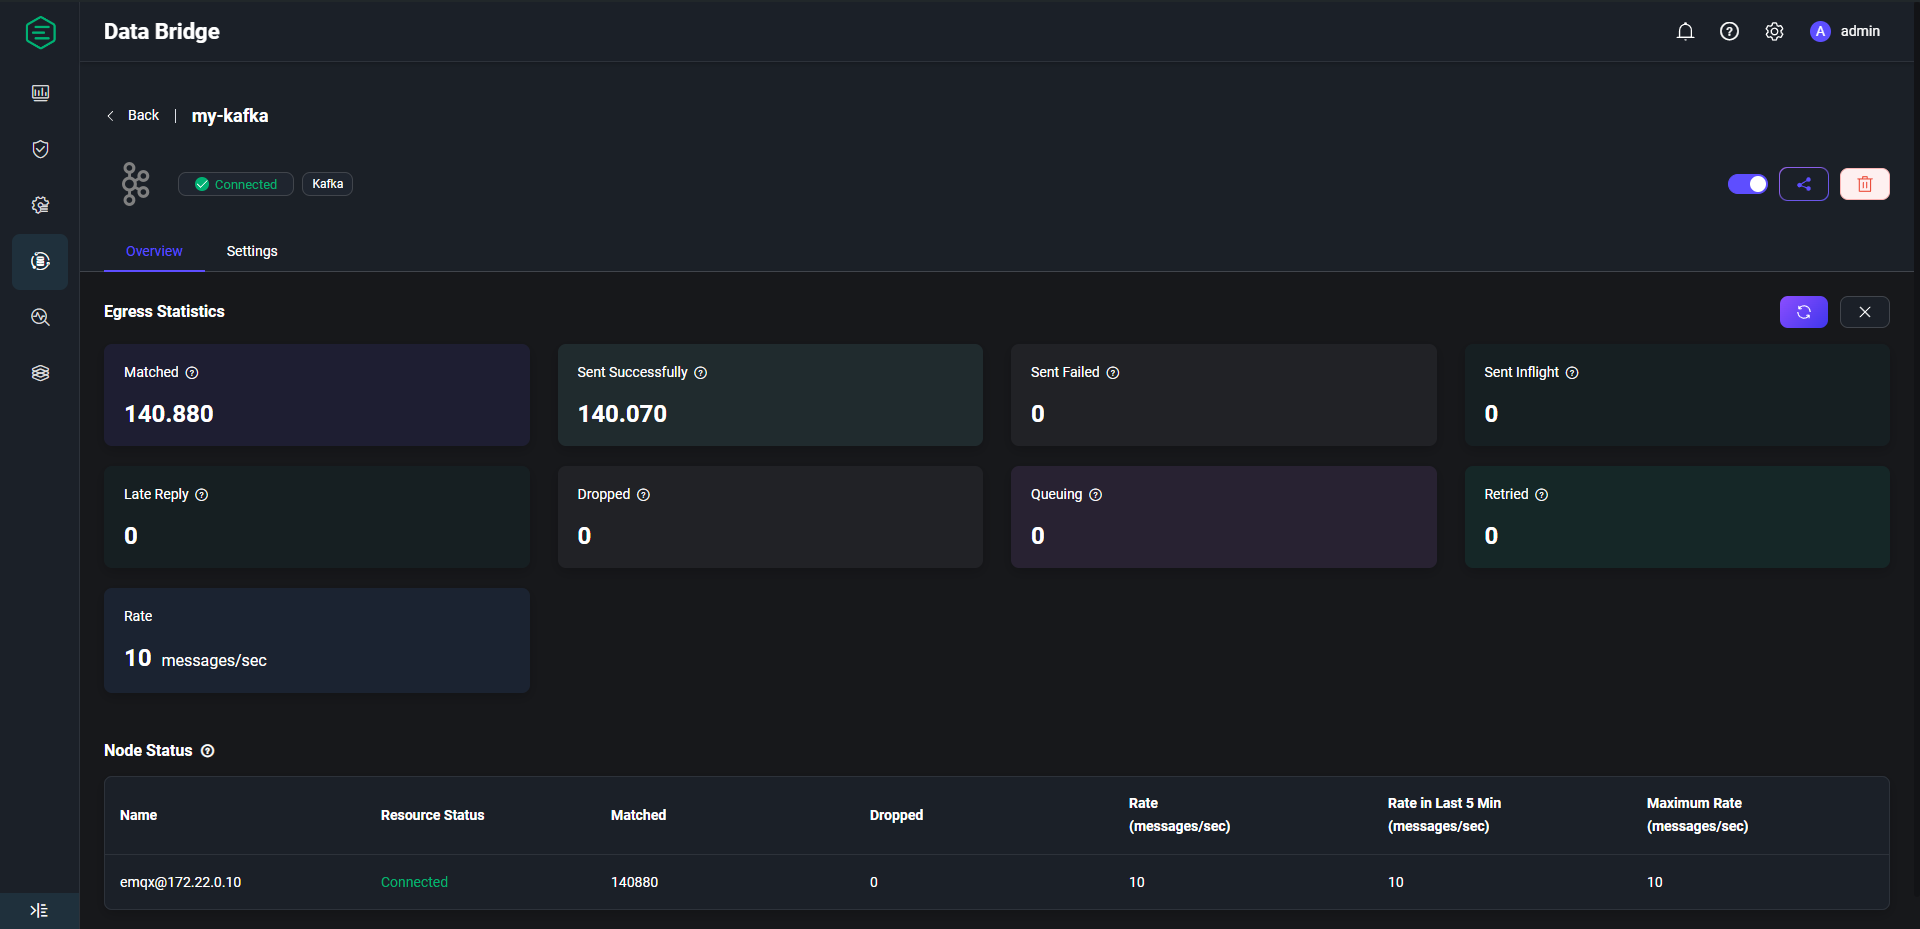The image size is (1920, 929).
Task: Delete the my-kafka bridge using trash icon
Action: tap(1864, 184)
